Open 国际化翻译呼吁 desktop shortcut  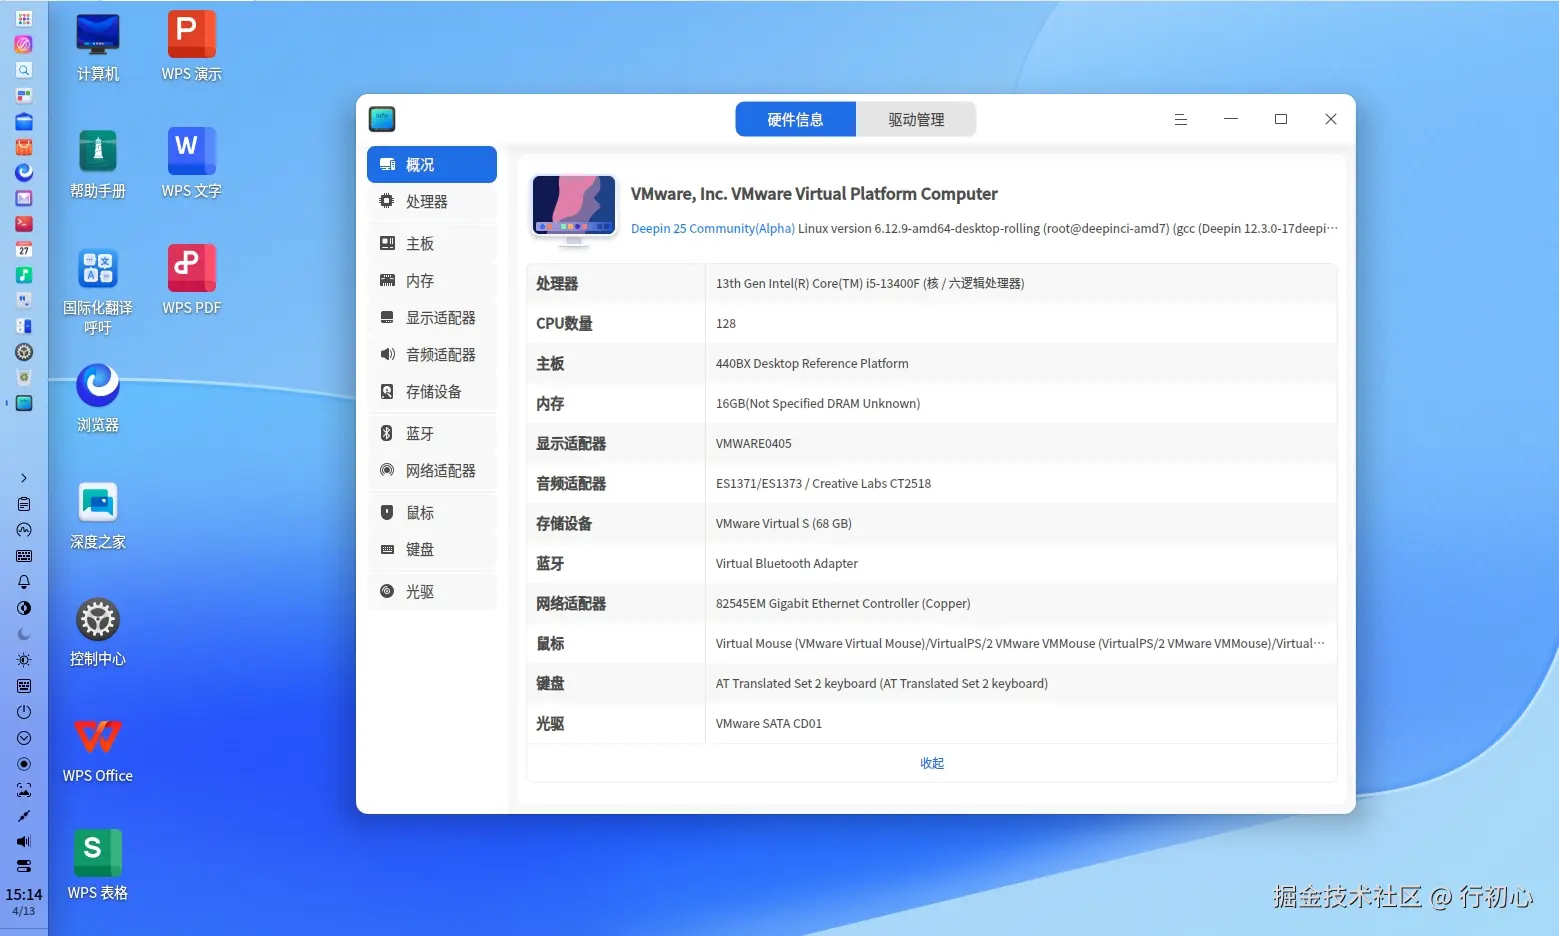(98, 291)
